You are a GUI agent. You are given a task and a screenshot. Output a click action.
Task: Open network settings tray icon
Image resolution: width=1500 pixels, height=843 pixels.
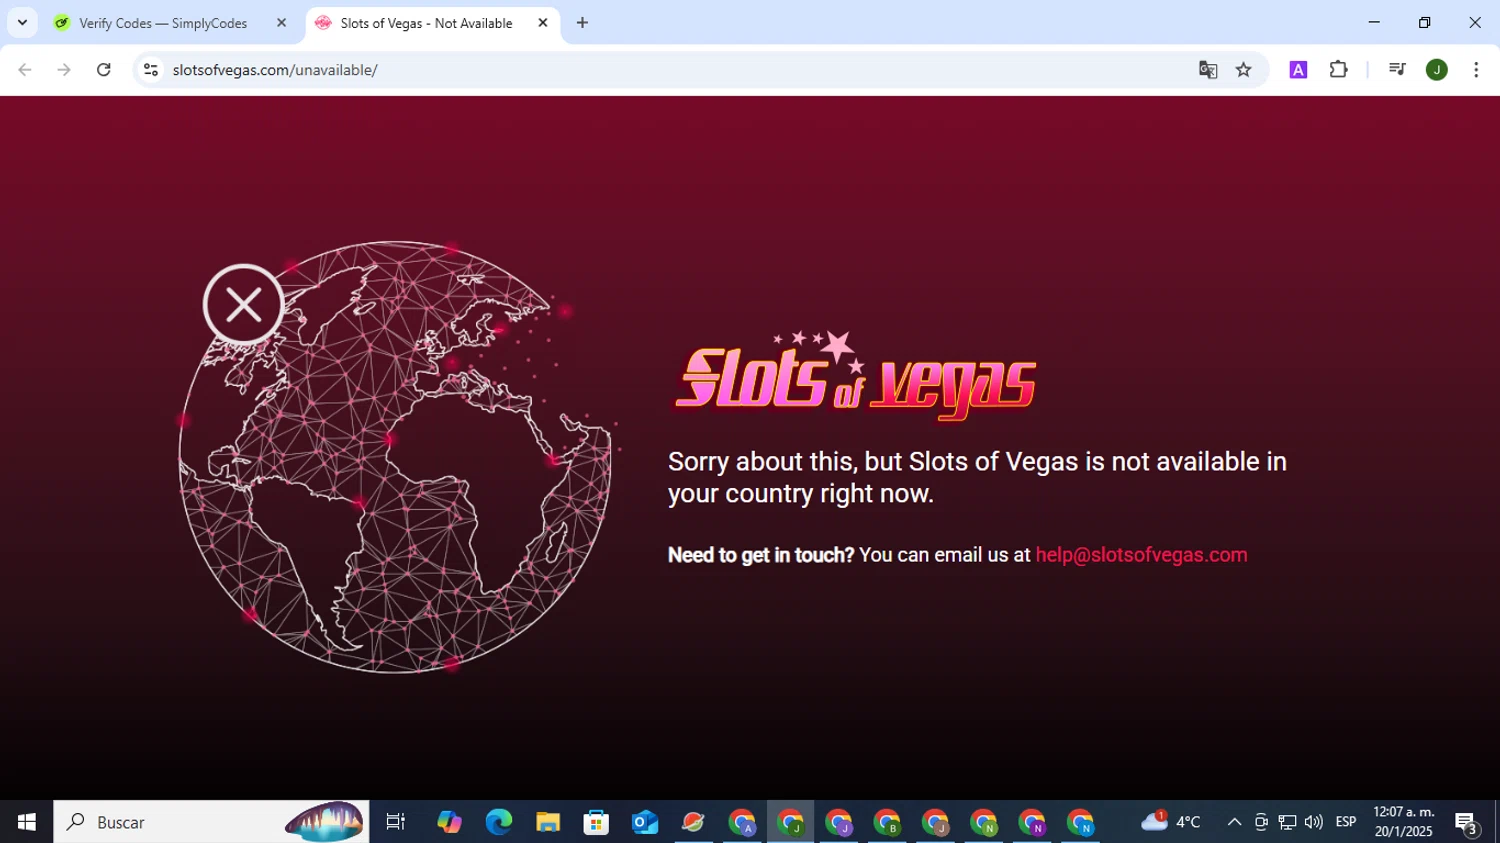point(1287,822)
